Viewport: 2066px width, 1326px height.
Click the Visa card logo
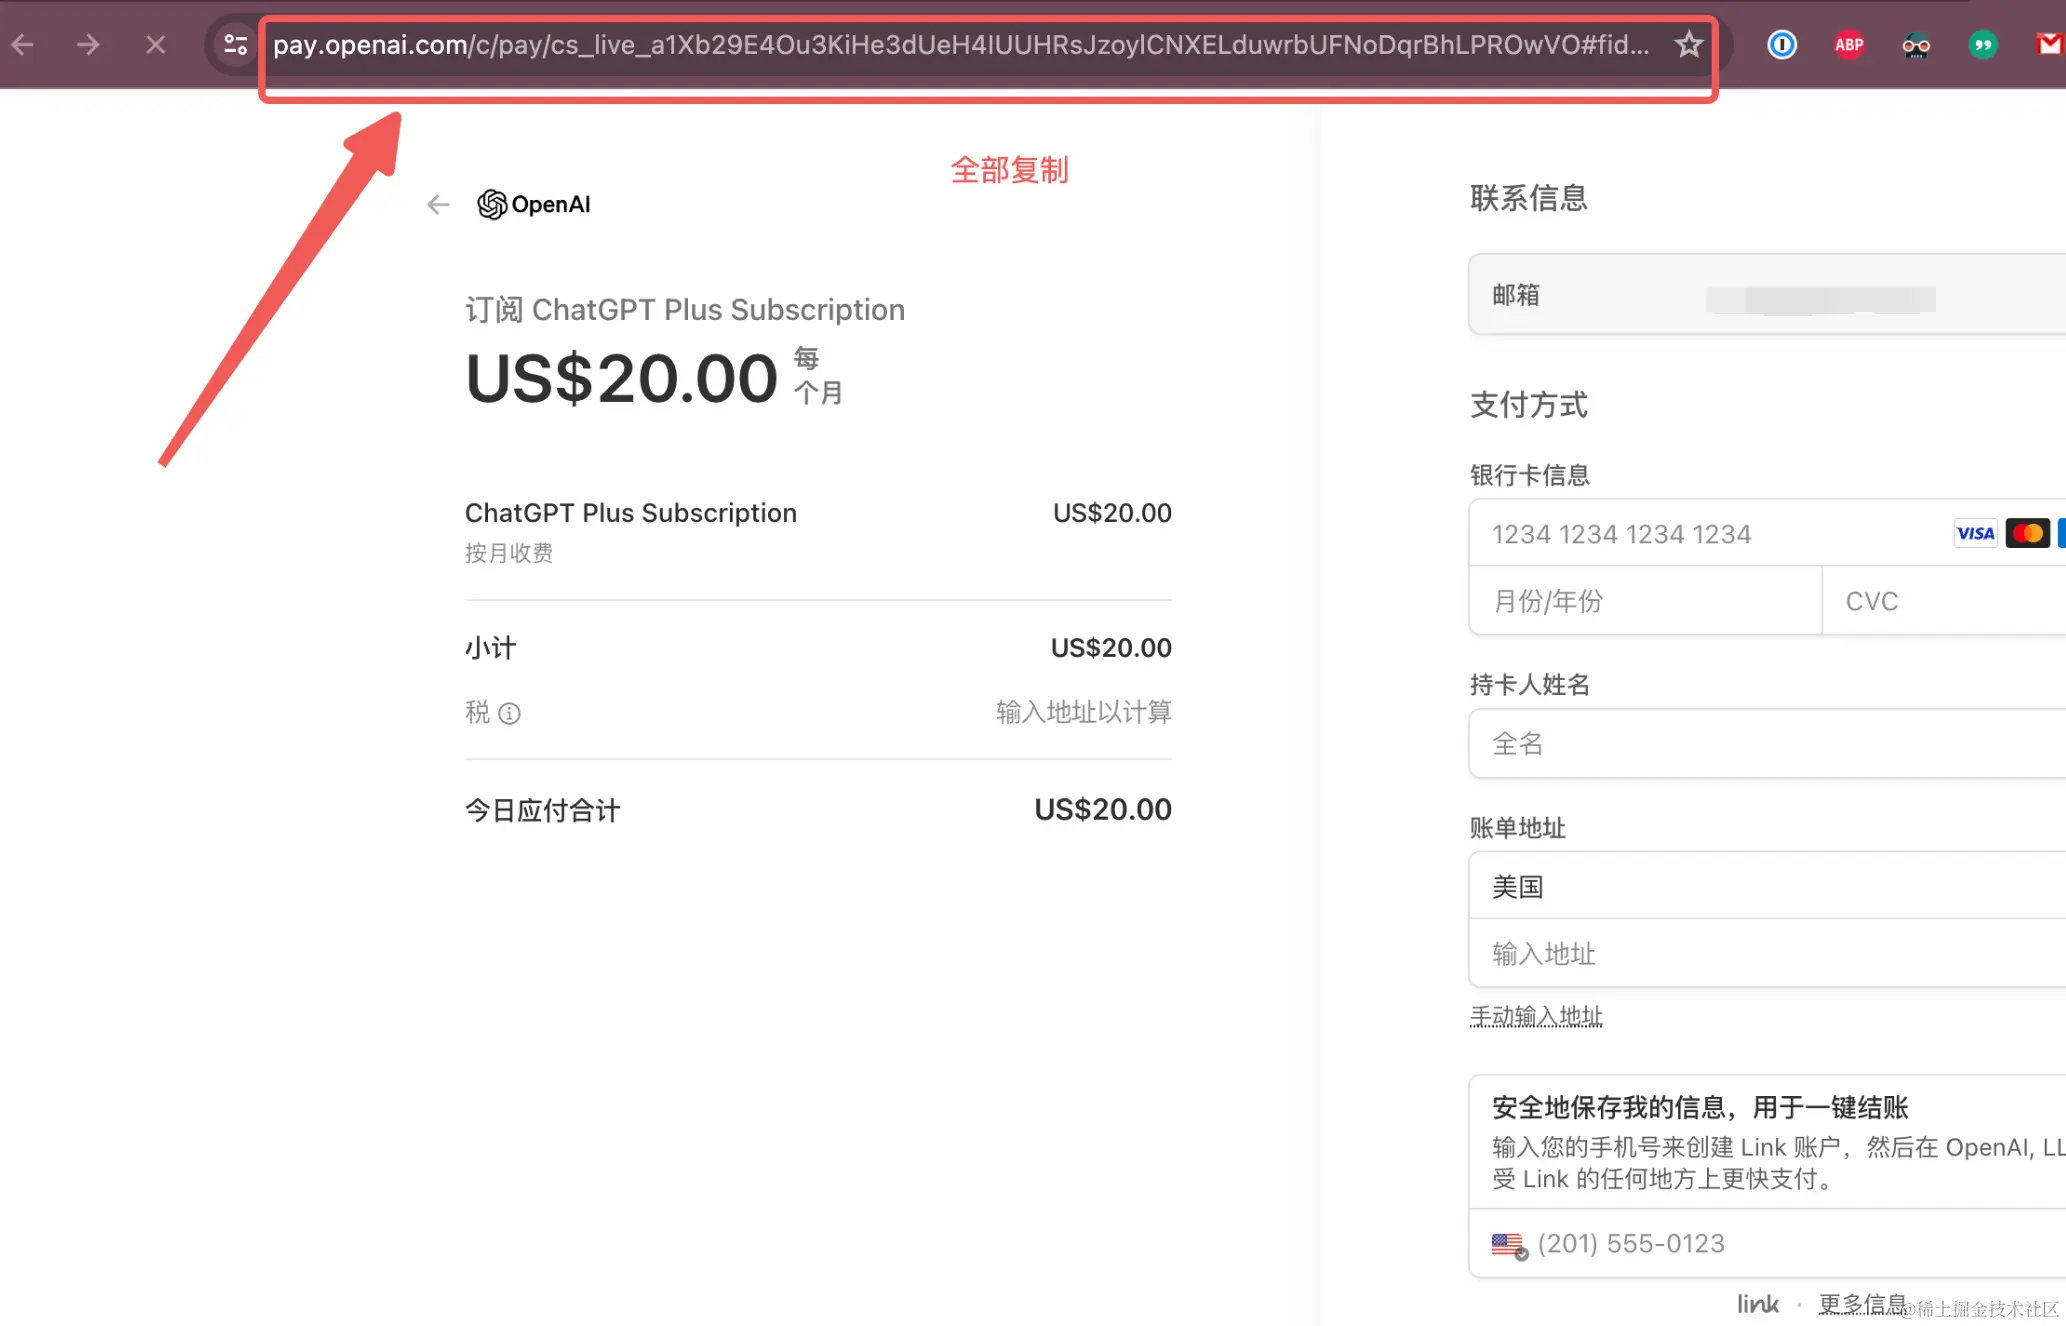[x=1974, y=533]
